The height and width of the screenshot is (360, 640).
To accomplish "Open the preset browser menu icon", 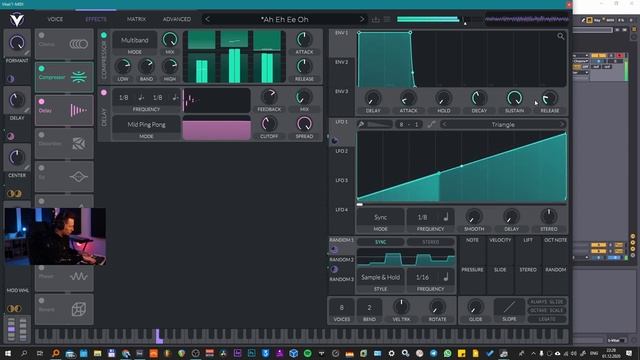I will [x=387, y=19].
